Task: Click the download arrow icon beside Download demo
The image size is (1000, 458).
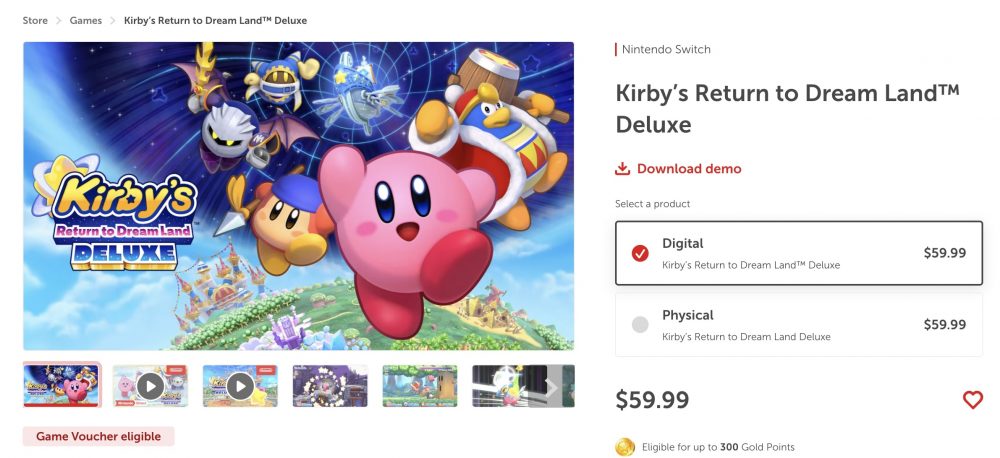Action: [x=623, y=169]
